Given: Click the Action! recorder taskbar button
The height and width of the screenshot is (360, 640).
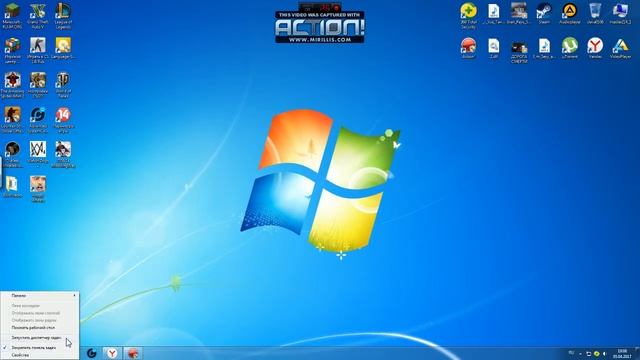Looking at the screenshot, I should click(133, 353).
